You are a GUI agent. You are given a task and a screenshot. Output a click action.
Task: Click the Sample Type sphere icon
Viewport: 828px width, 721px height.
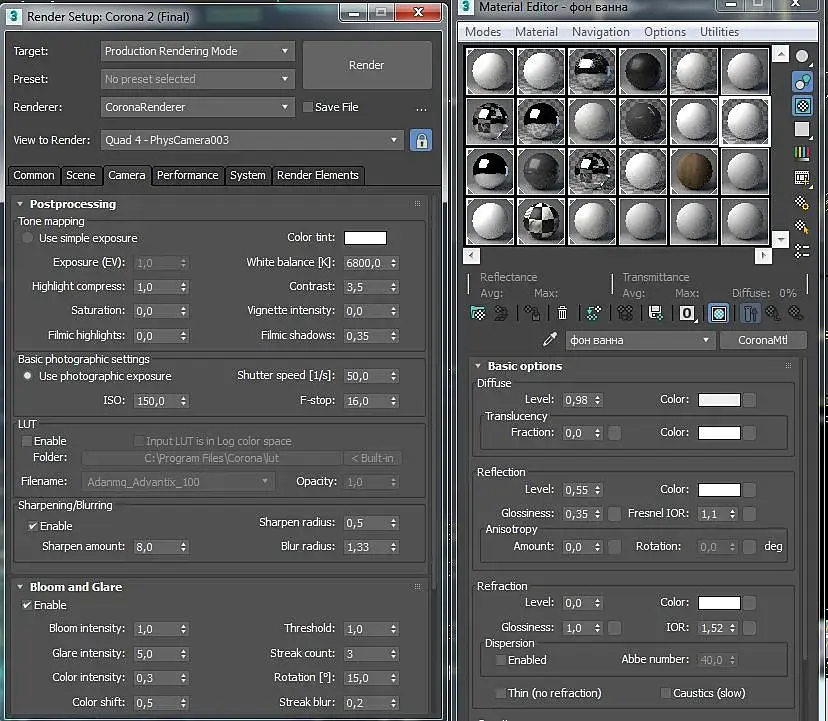click(802, 56)
